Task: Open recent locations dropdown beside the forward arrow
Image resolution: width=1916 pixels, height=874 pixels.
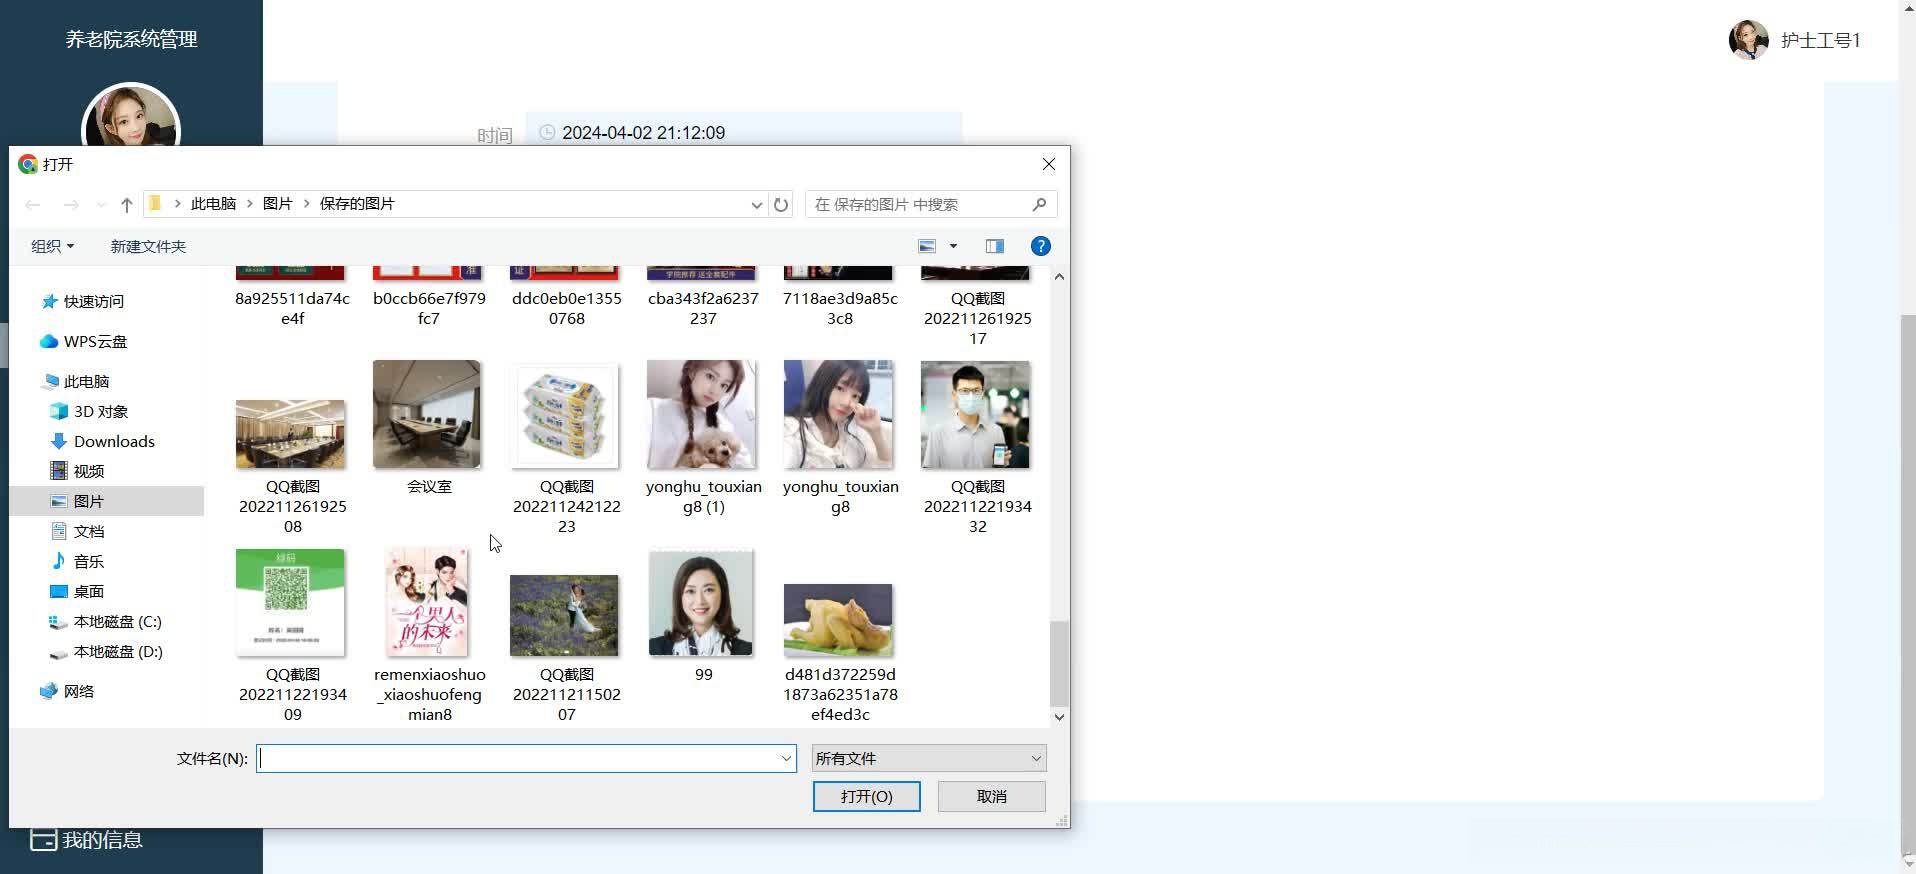Action: click(101, 205)
